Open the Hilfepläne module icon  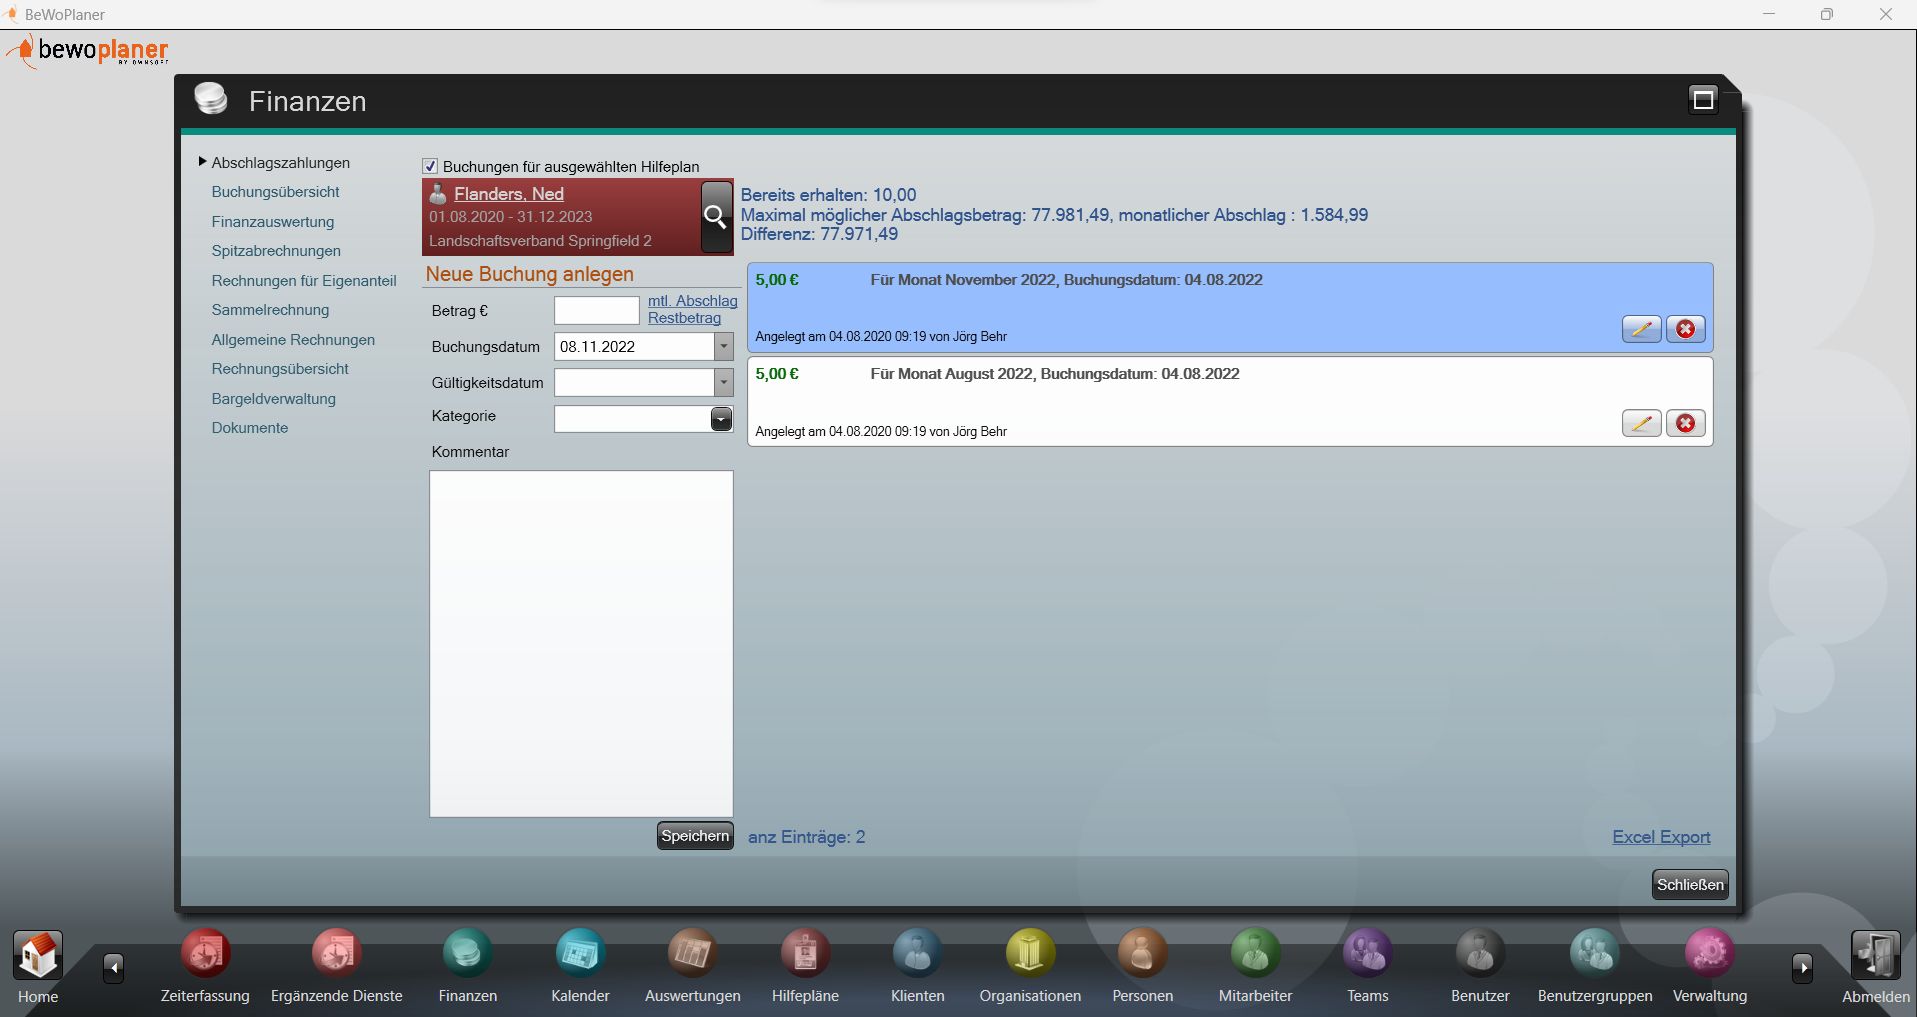[x=805, y=954]
